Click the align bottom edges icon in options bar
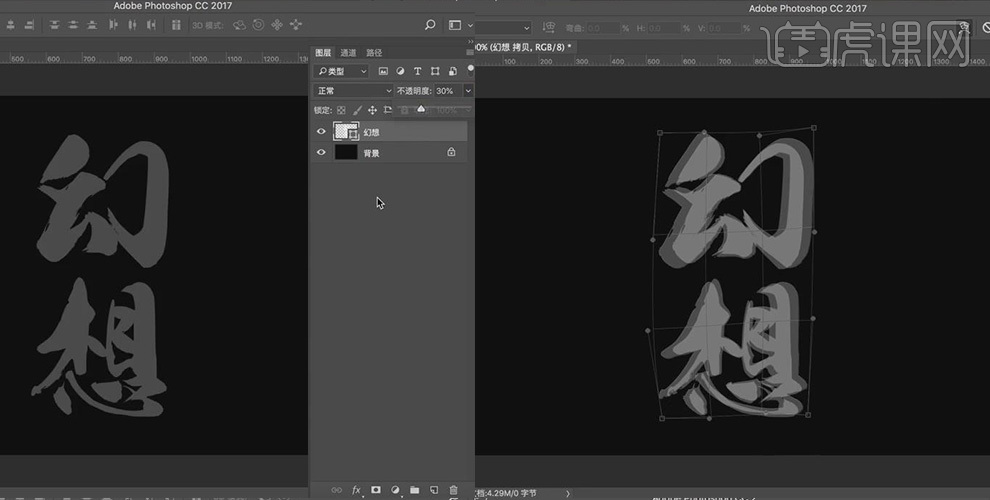990x500 pixels. [30, 25]
